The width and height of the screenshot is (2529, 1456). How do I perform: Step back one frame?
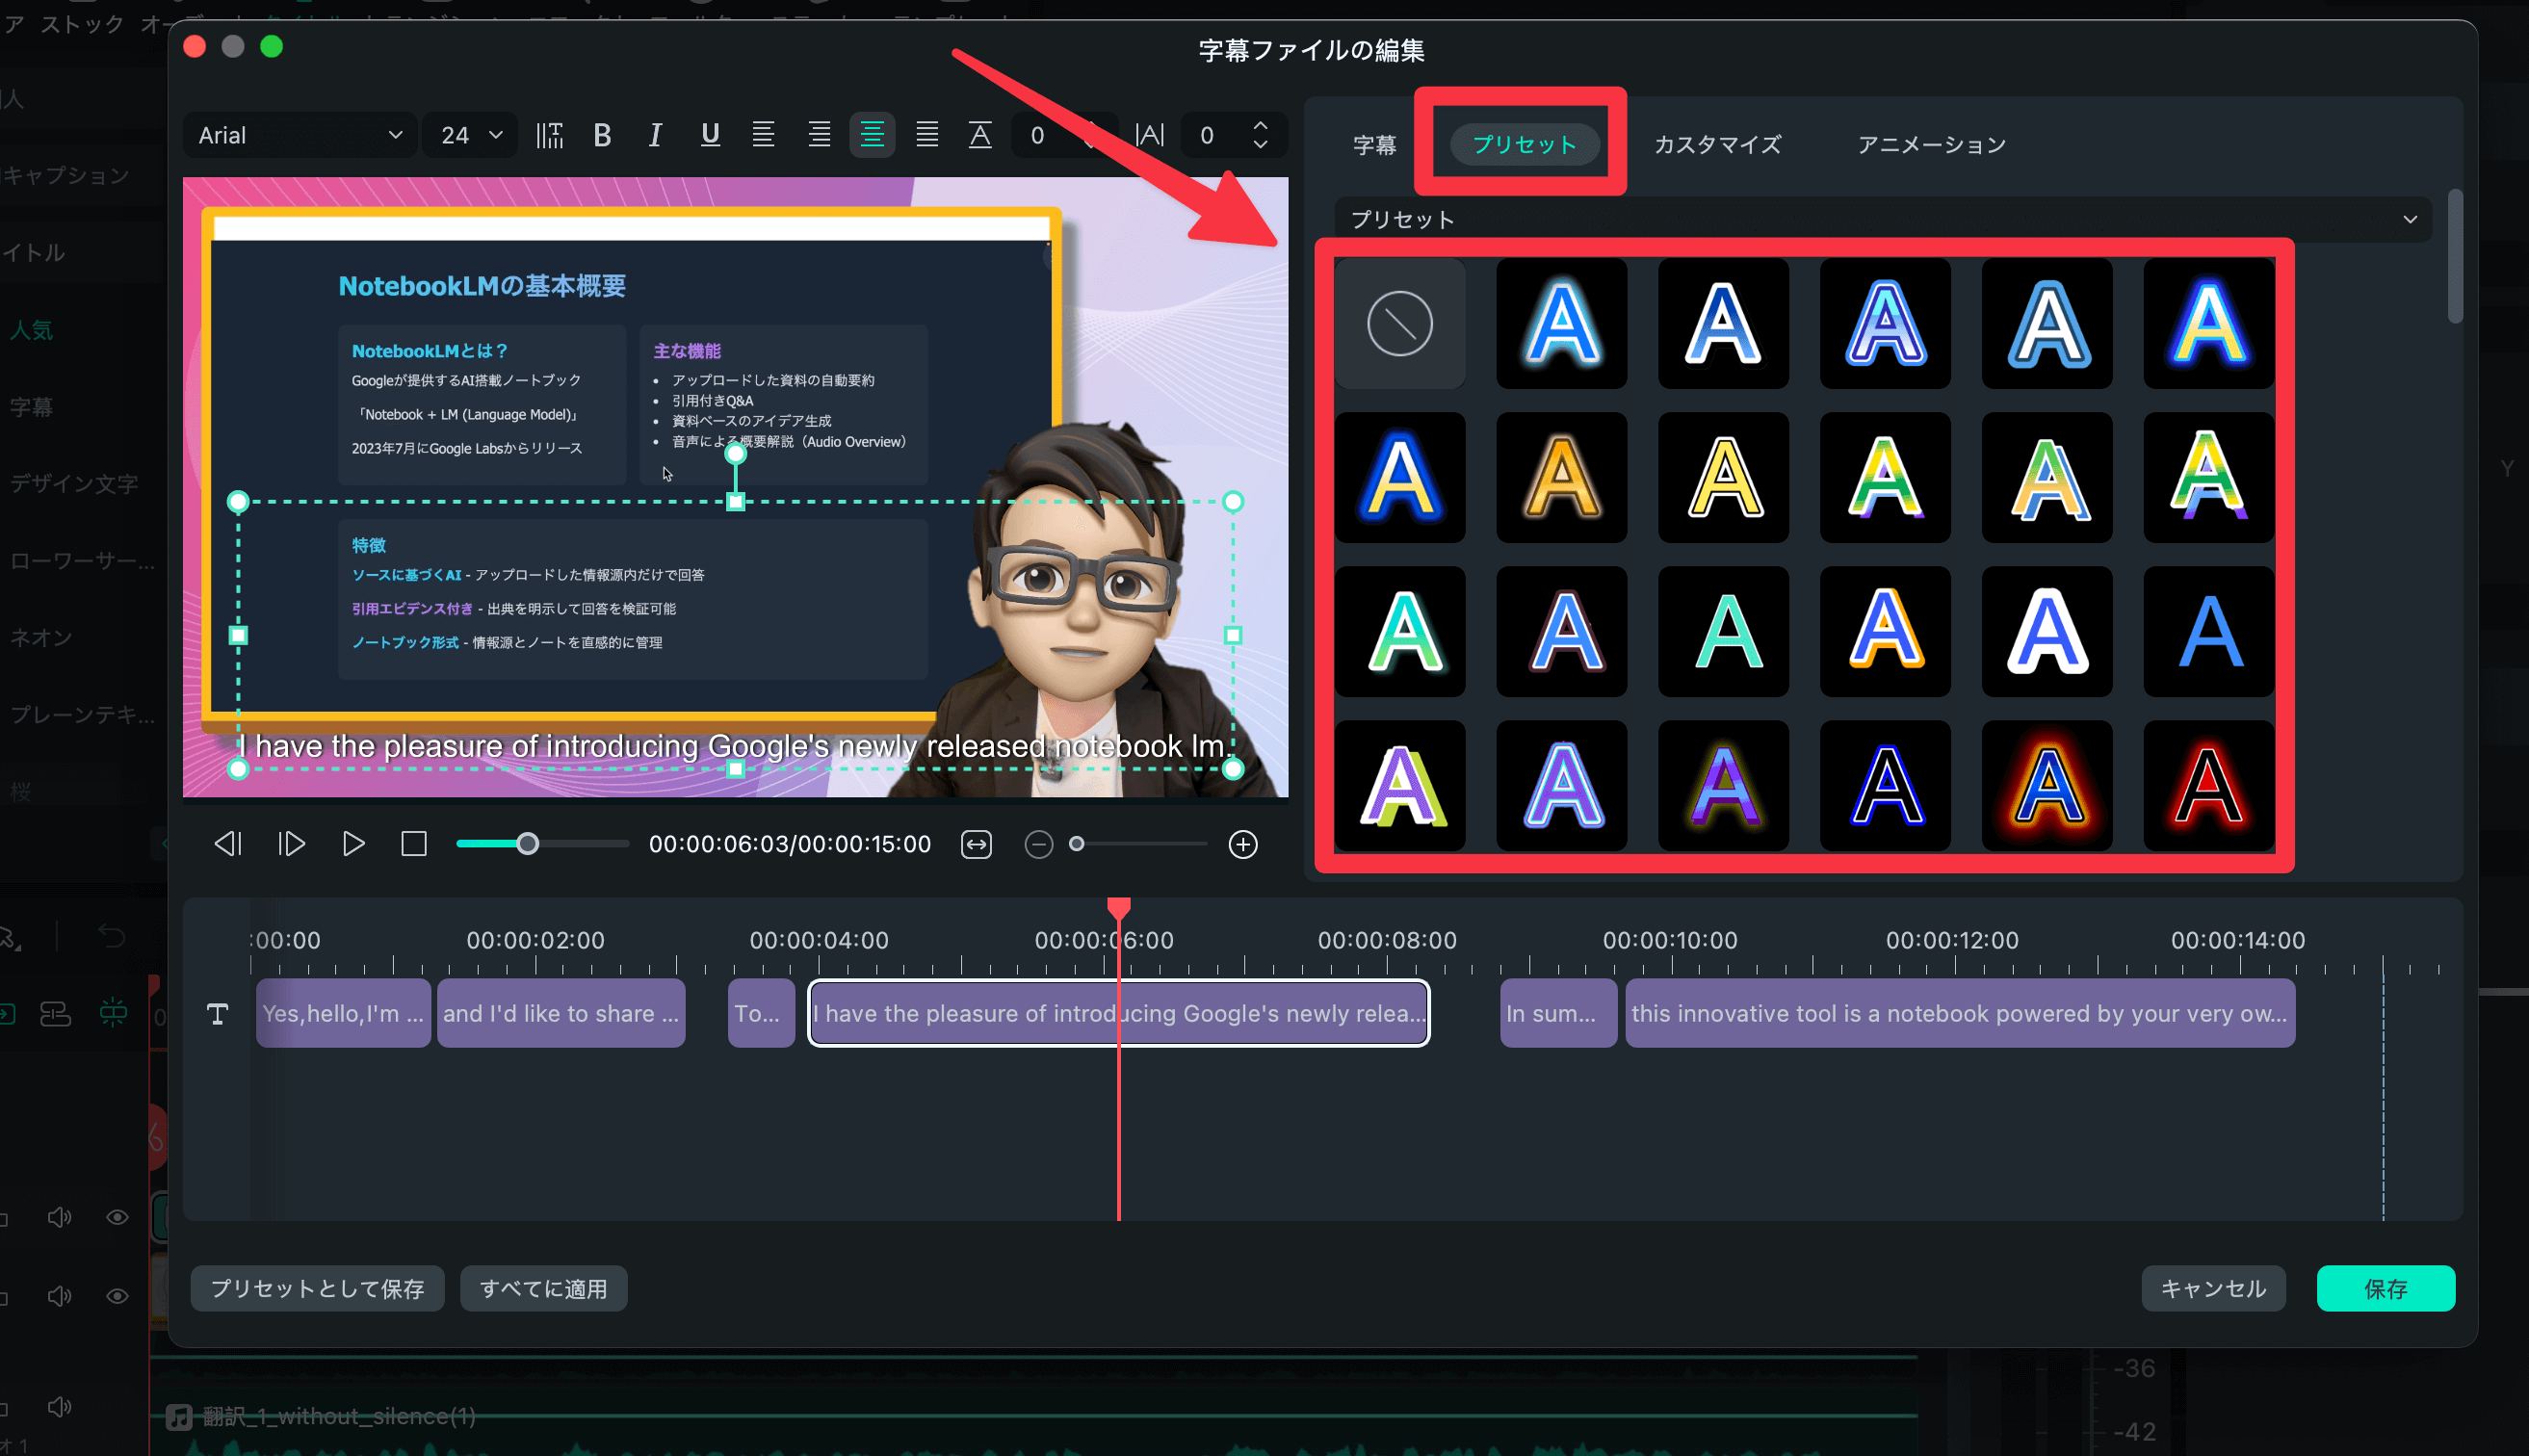(x=228, y=844)
